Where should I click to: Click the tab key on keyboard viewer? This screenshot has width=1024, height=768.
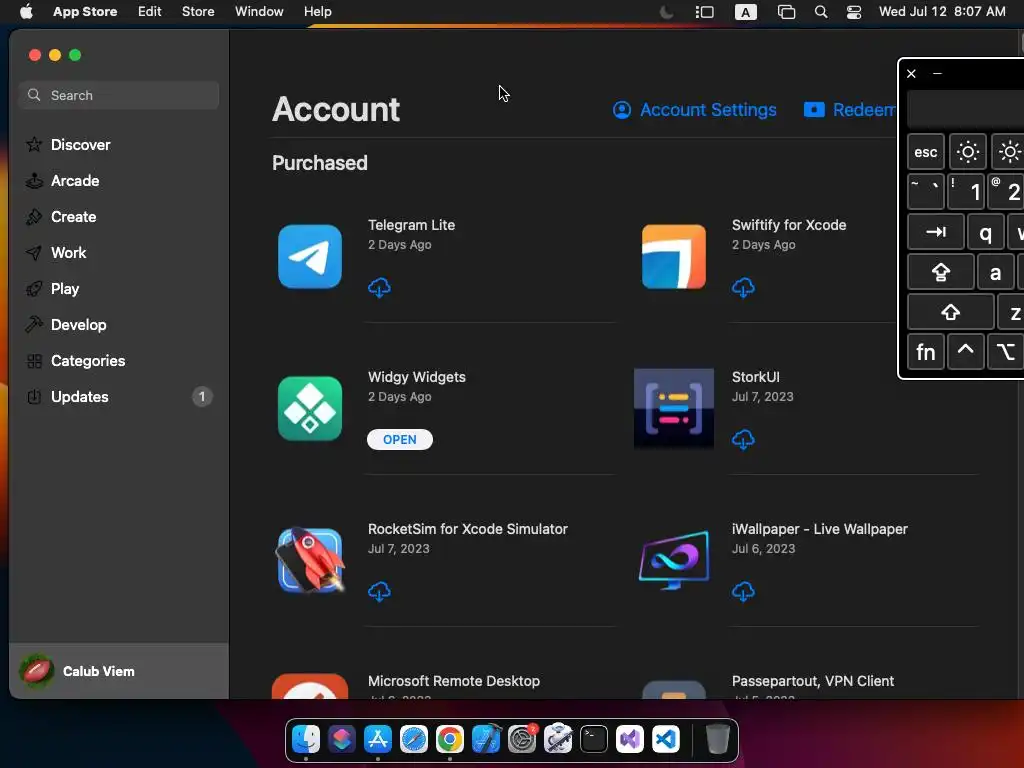pos(936,232)
